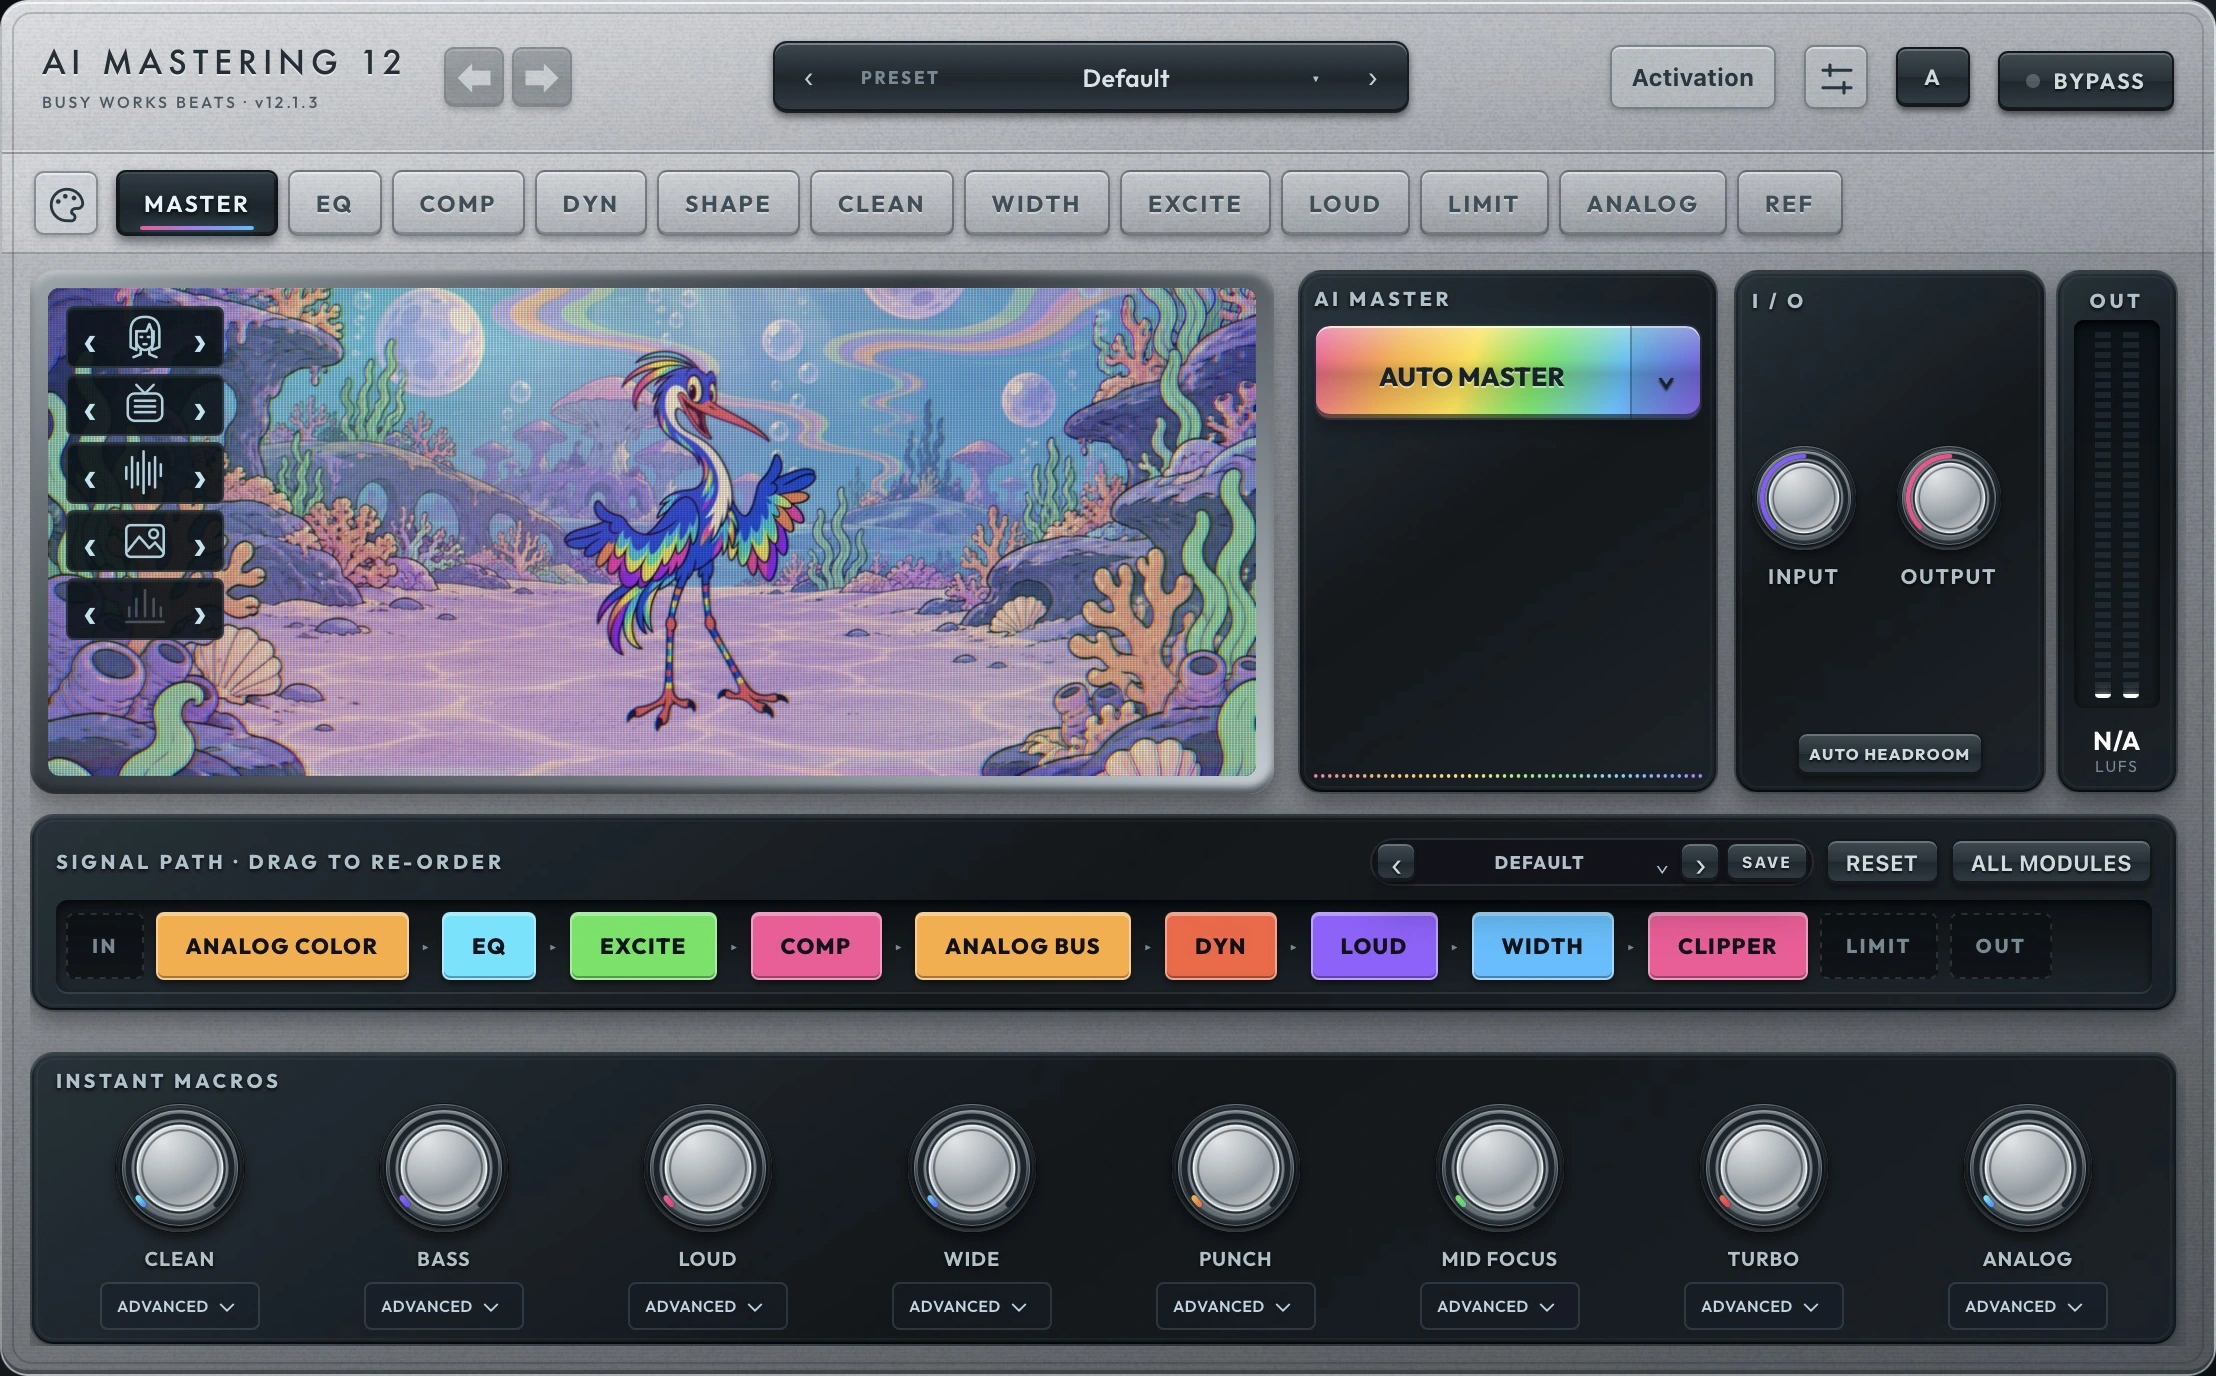Open the color palette theme icon

[66, 204]
